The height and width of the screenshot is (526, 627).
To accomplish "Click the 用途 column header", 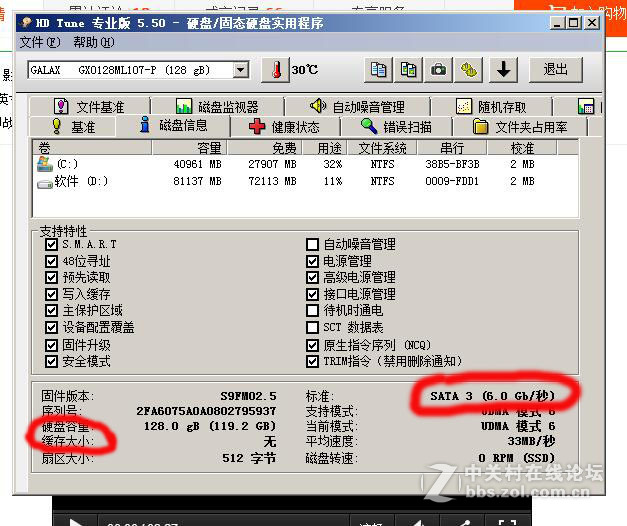I will coord(325,148).
